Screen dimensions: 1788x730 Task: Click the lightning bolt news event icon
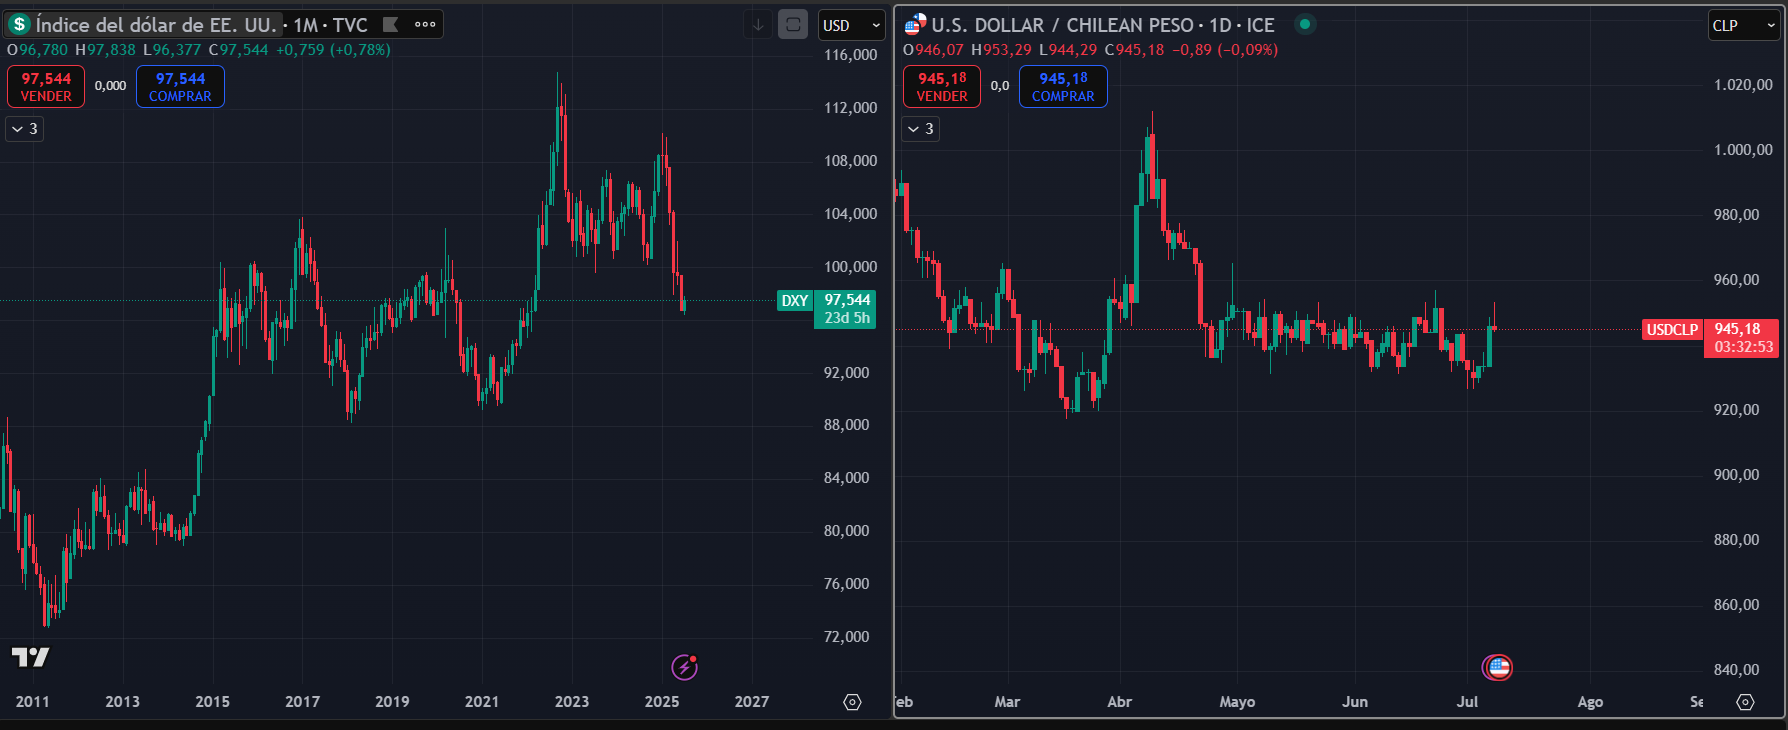[684, 667]
